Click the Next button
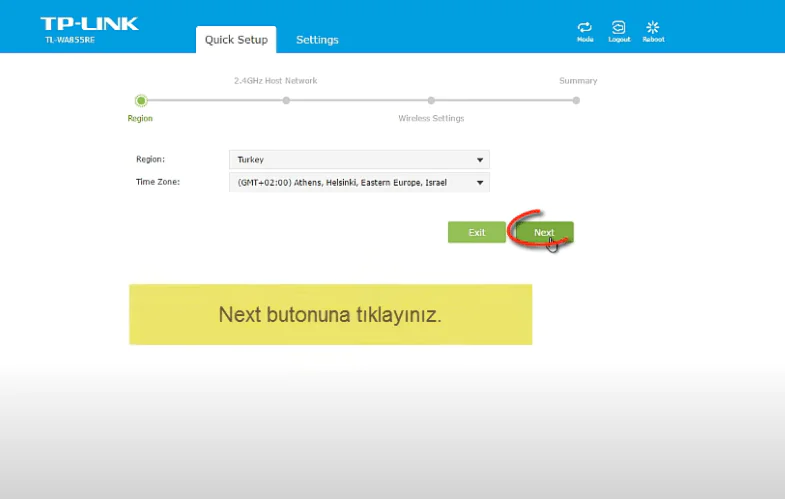Screen dimensions: 785x499 [544, 232]
